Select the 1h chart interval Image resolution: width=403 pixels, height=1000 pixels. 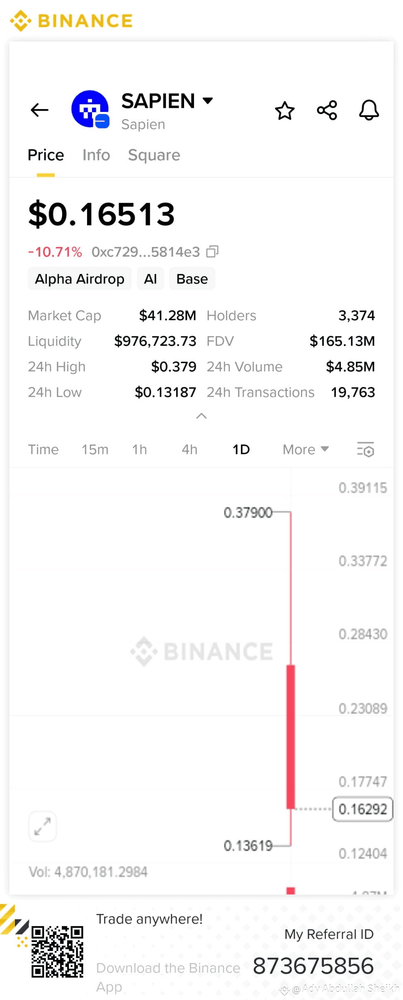139,450
